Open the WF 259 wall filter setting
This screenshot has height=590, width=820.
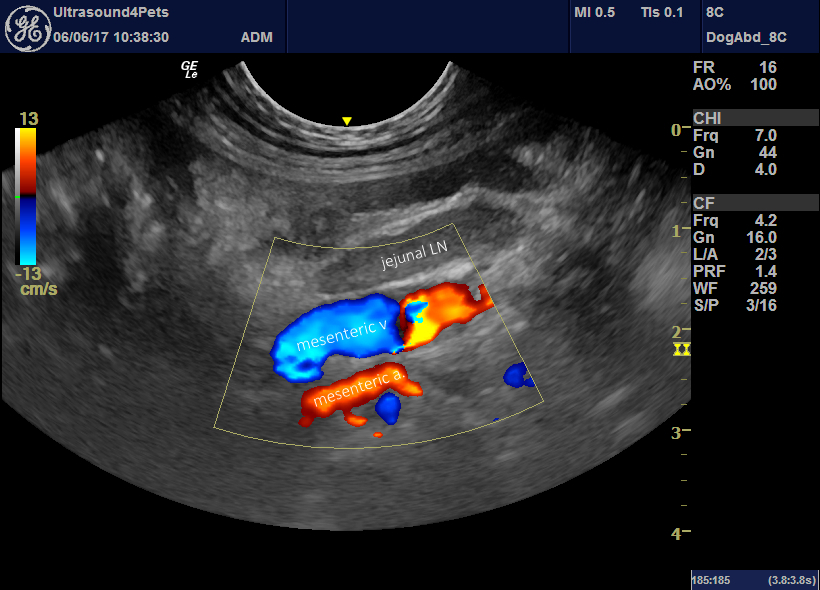[x=730, y=287]
